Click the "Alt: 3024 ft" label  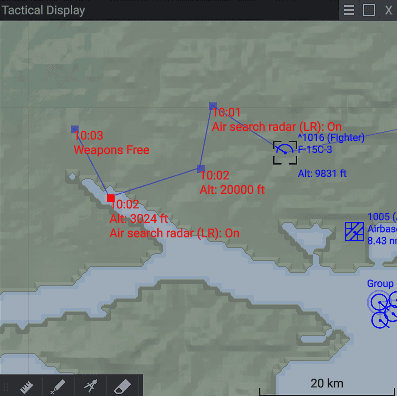[139, 219]
